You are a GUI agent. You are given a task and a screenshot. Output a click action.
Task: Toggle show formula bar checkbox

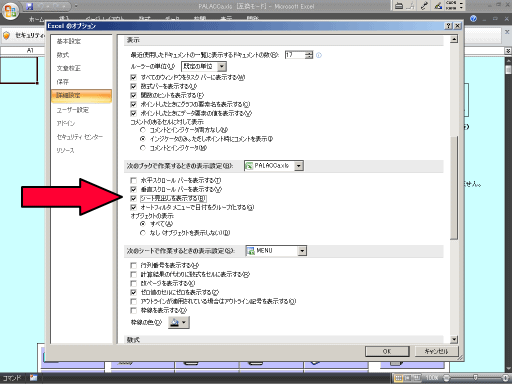tap(133, 86)
